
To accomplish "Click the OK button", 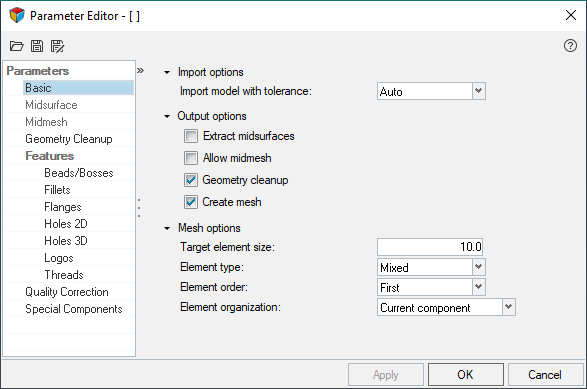I will pos(466,374).
